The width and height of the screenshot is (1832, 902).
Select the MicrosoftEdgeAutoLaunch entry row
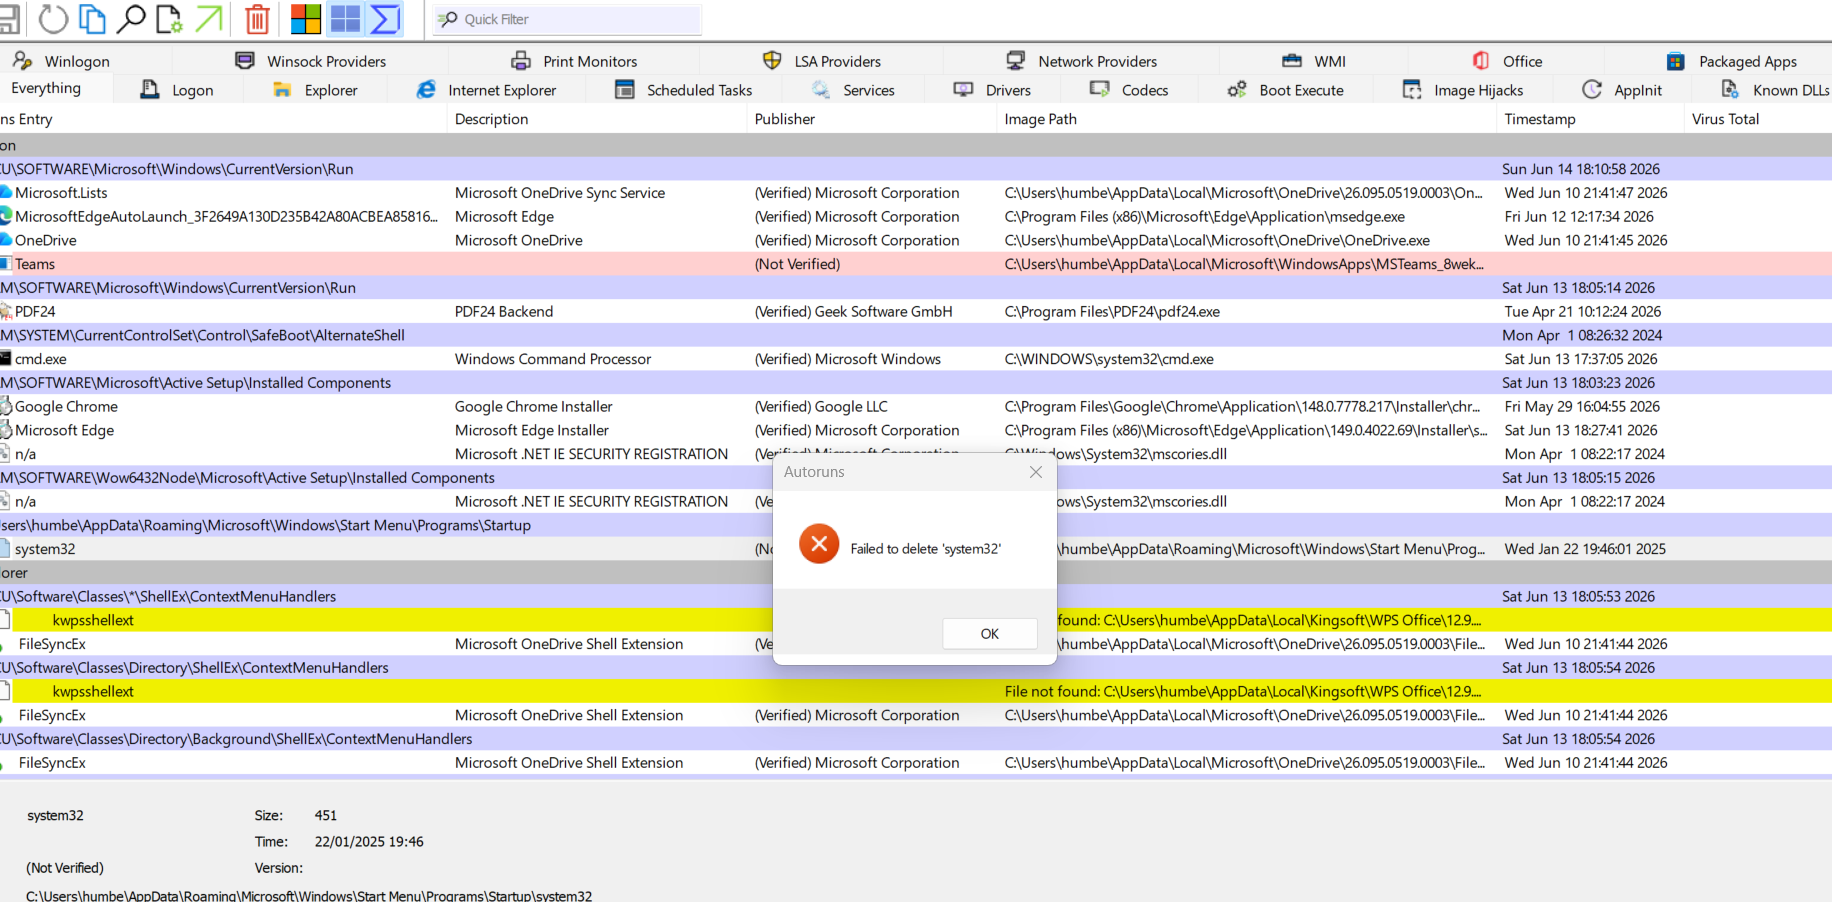tap(916, 217)
